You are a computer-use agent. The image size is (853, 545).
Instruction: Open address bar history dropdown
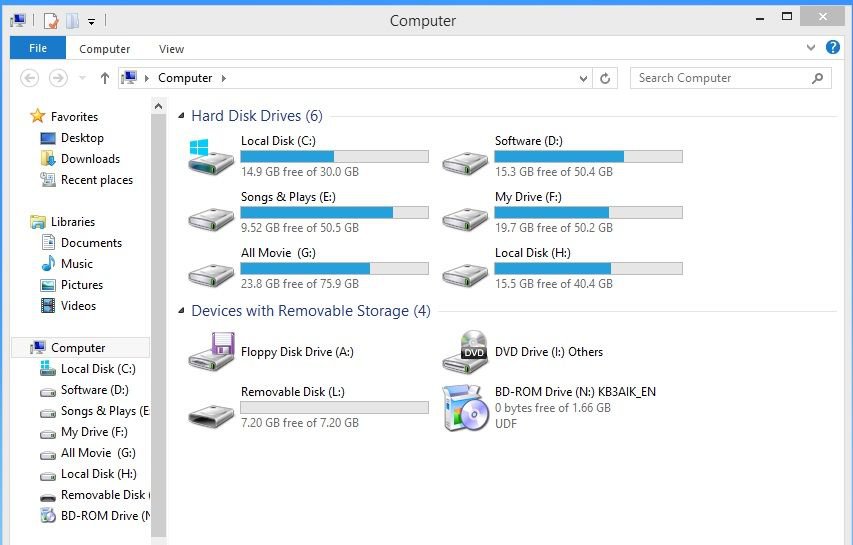tap(583, 78)
